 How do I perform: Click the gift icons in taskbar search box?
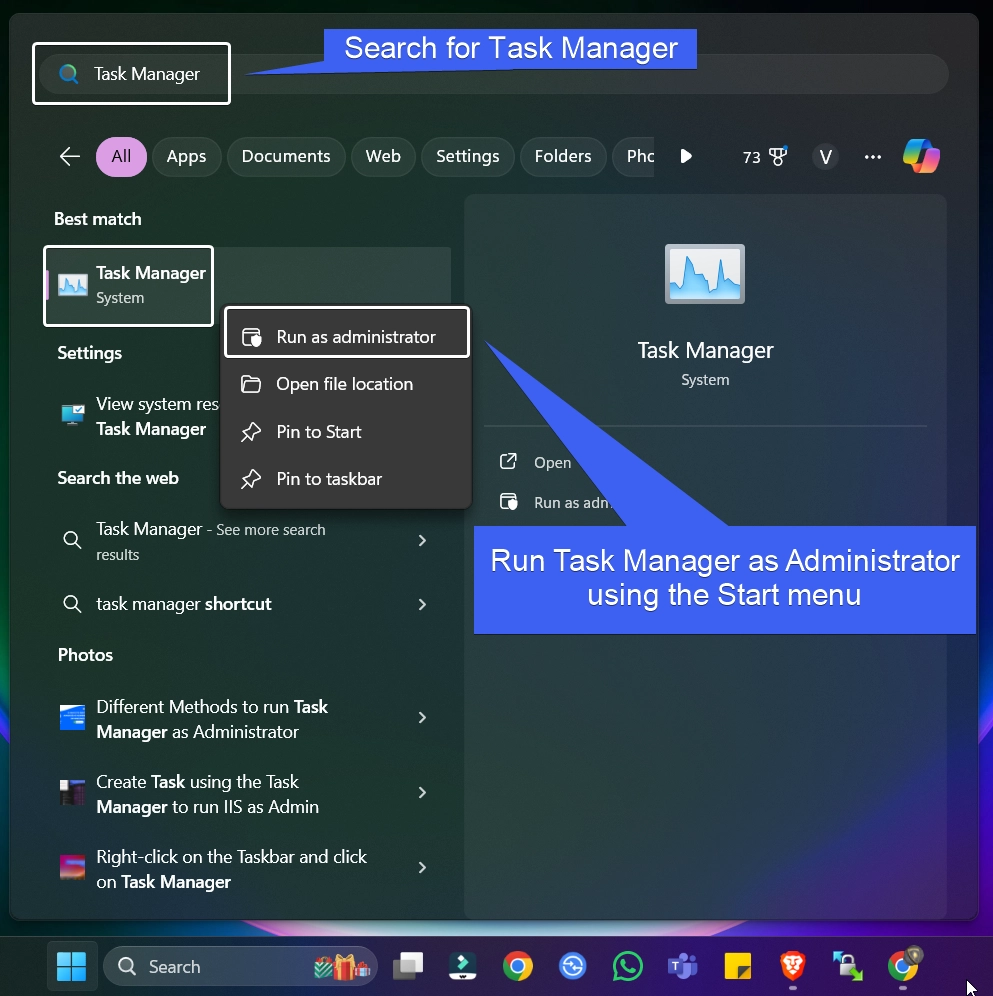342,967
